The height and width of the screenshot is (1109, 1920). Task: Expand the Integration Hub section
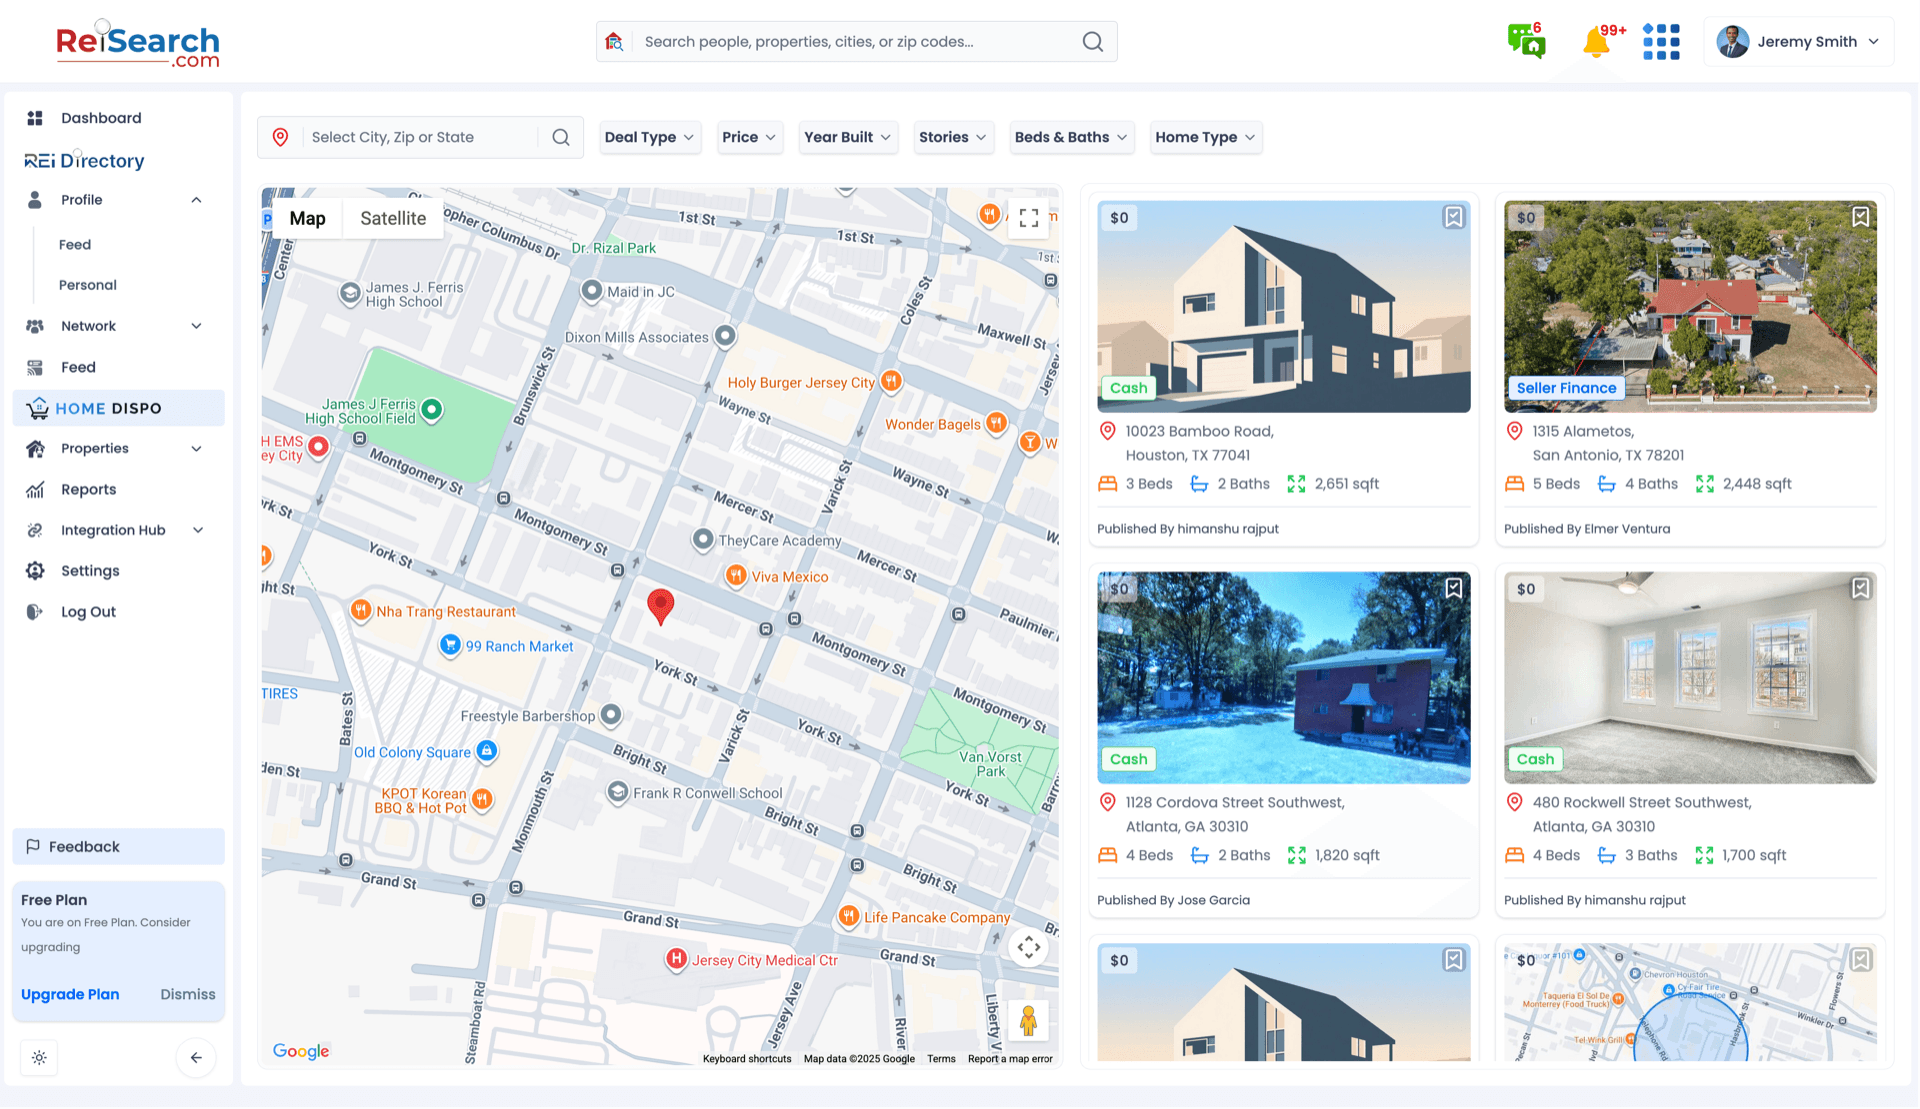(197, 531)
